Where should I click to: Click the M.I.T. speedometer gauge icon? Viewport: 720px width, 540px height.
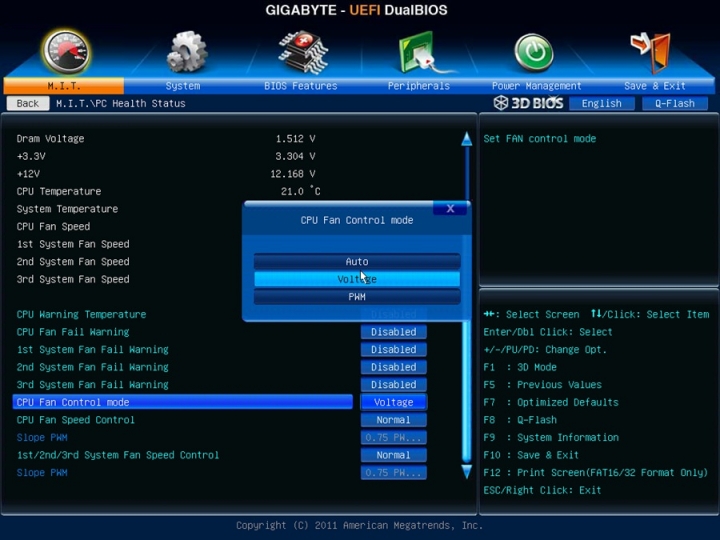point(66,52)
